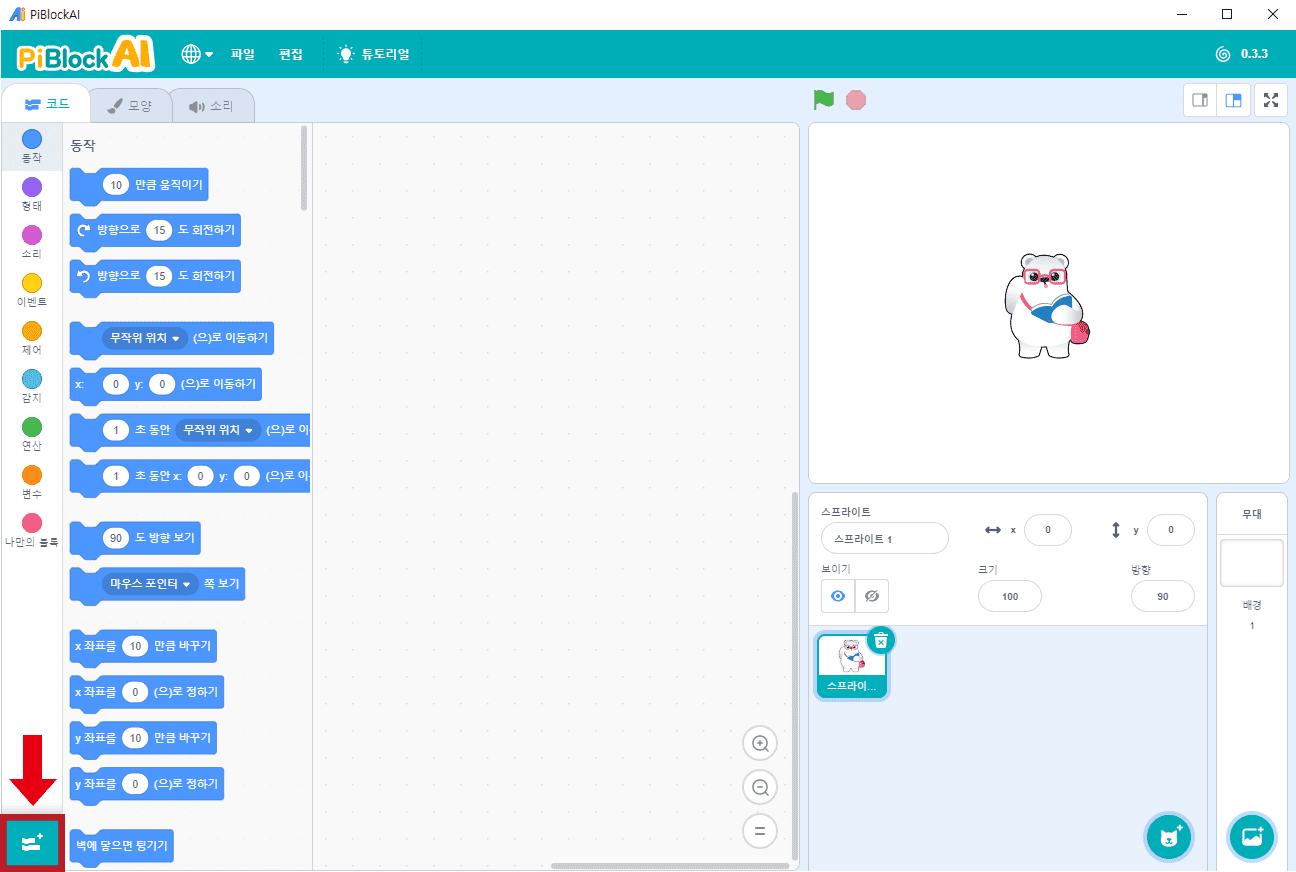Click the 10 만큼 움직이기 block
This screenshot has height=872, width=1296.
[139, 185]
